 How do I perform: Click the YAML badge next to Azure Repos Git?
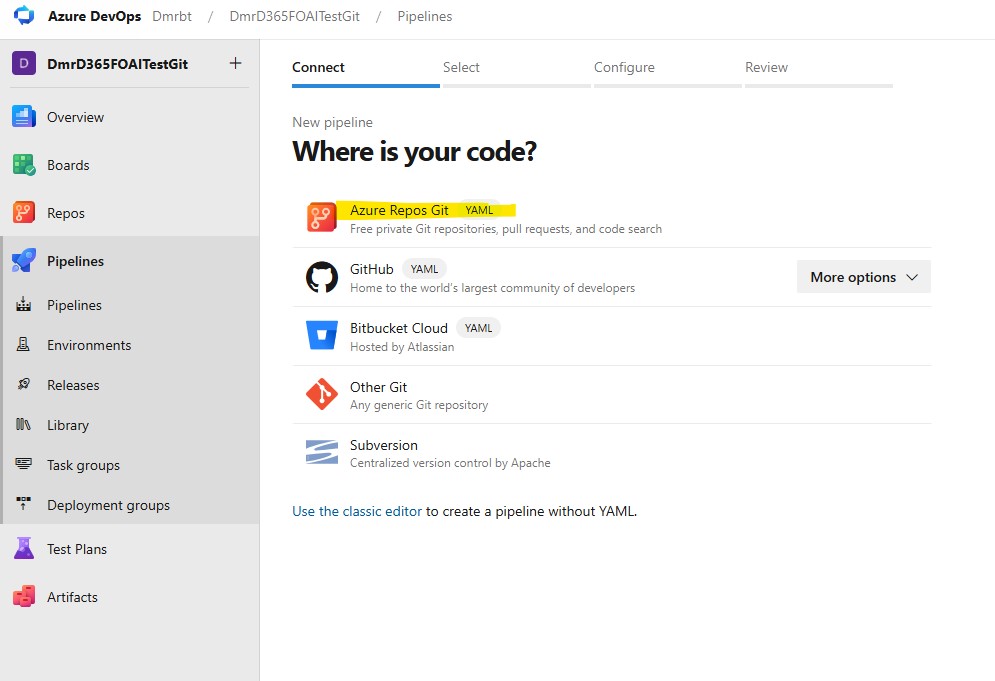tap(479, 210)
